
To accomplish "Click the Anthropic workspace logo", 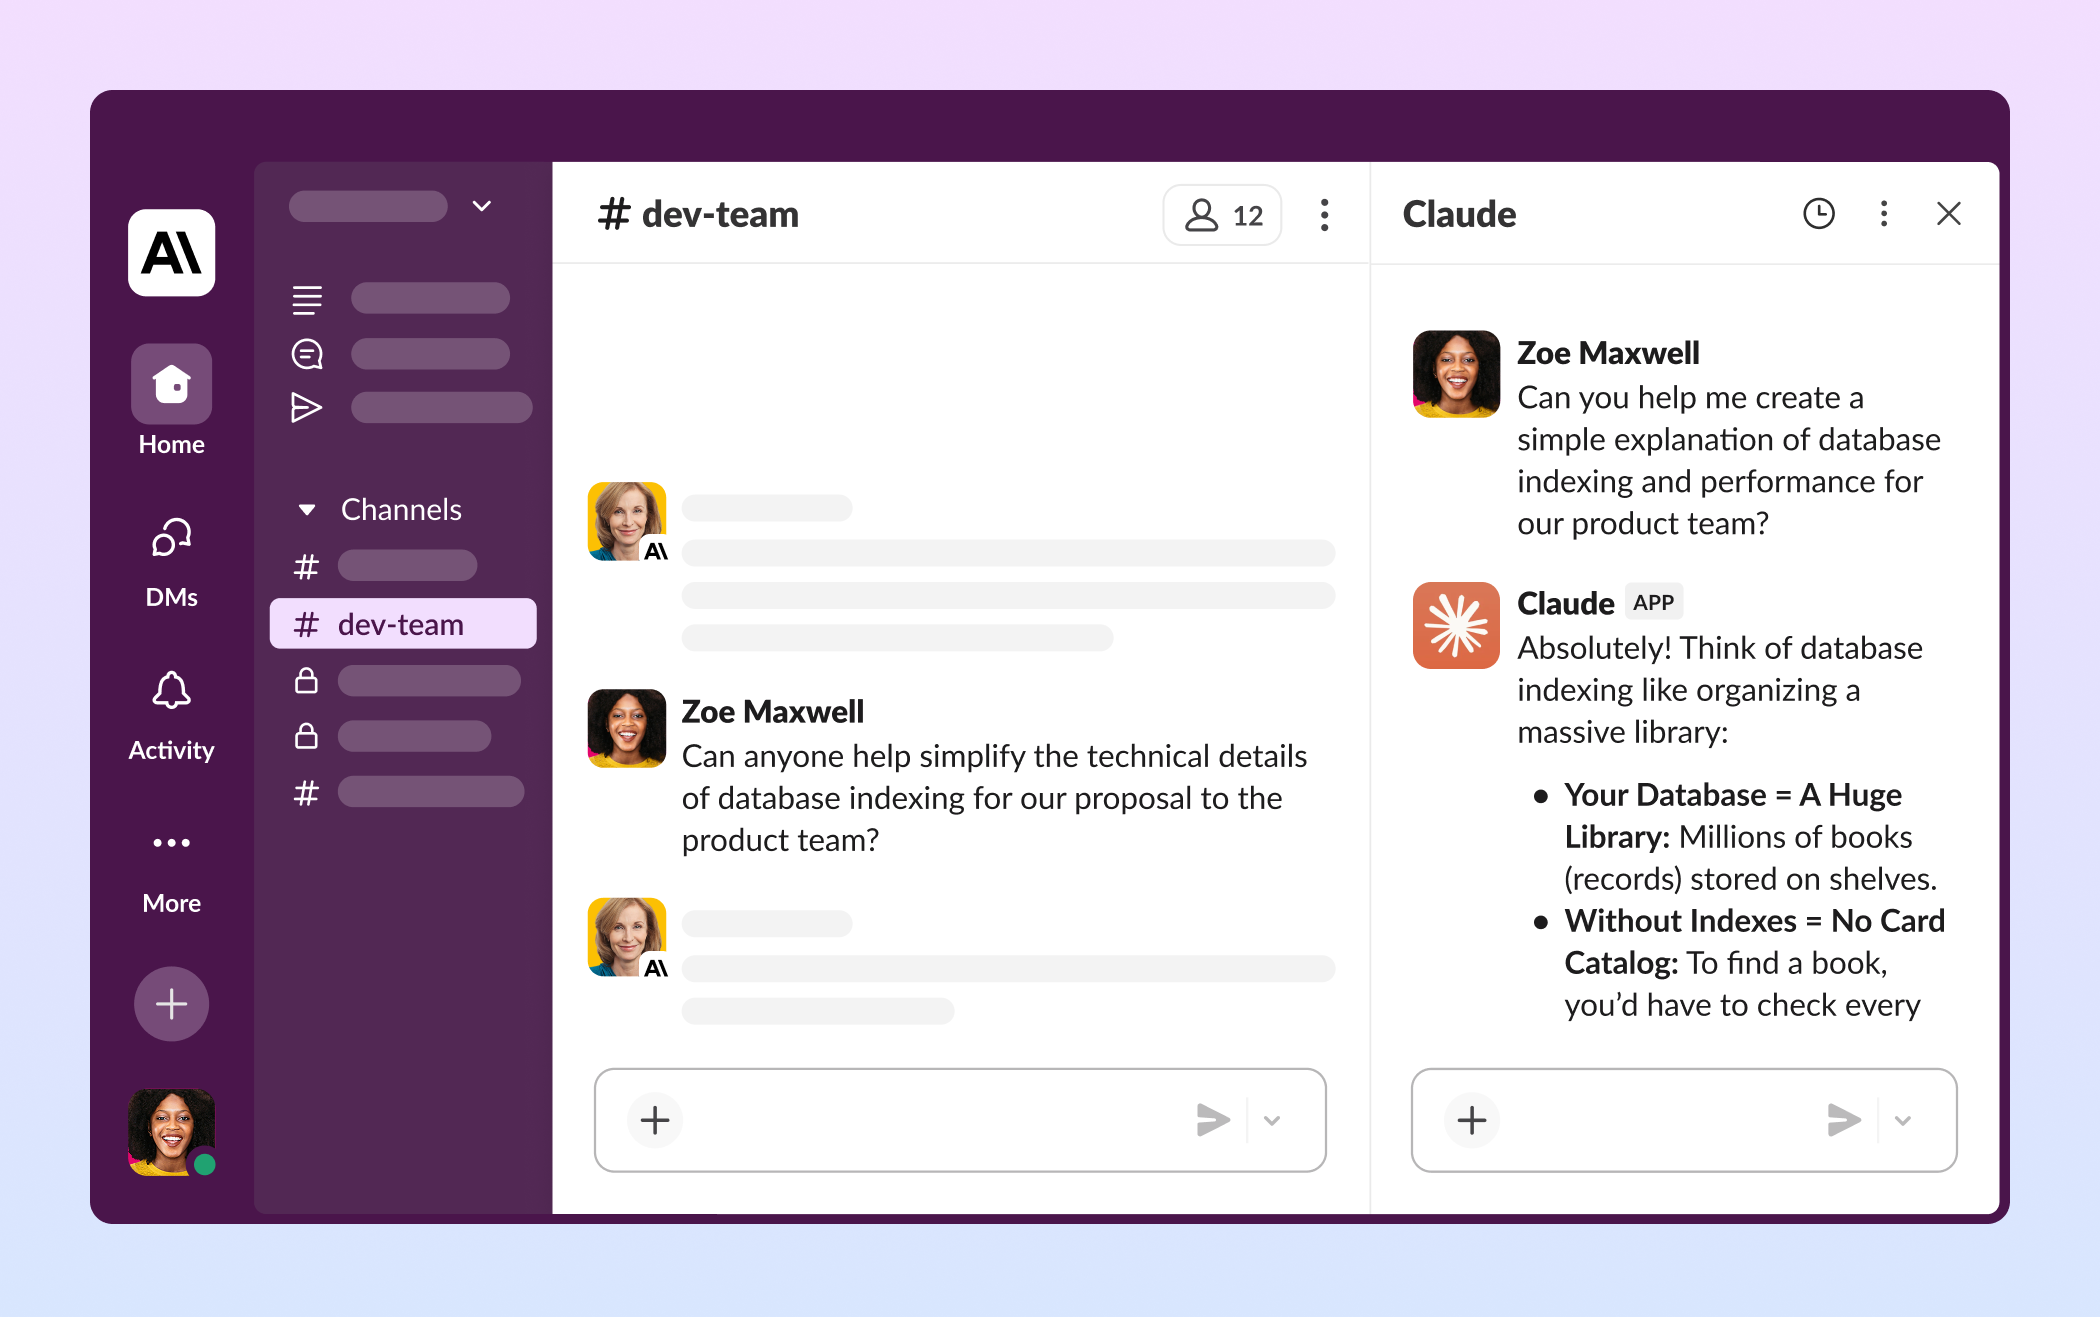I will [x=171, y=253].
